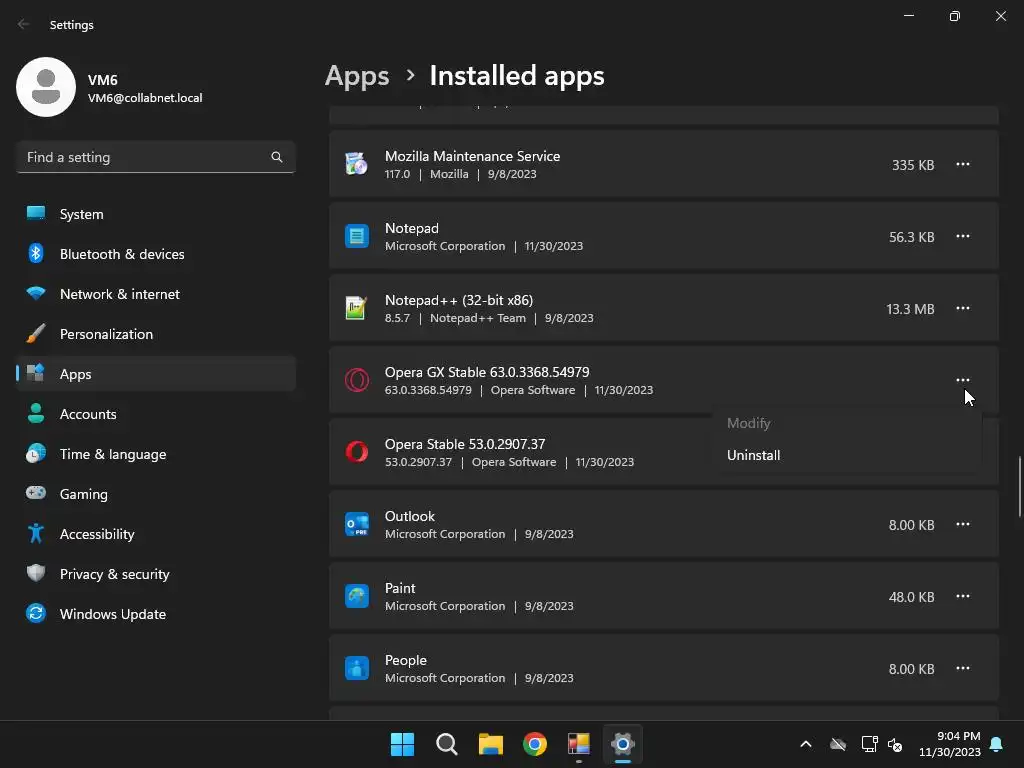Select the Apps sidebar item
The height and width of the screenshot is (768, 1024).
pos(156,374)
